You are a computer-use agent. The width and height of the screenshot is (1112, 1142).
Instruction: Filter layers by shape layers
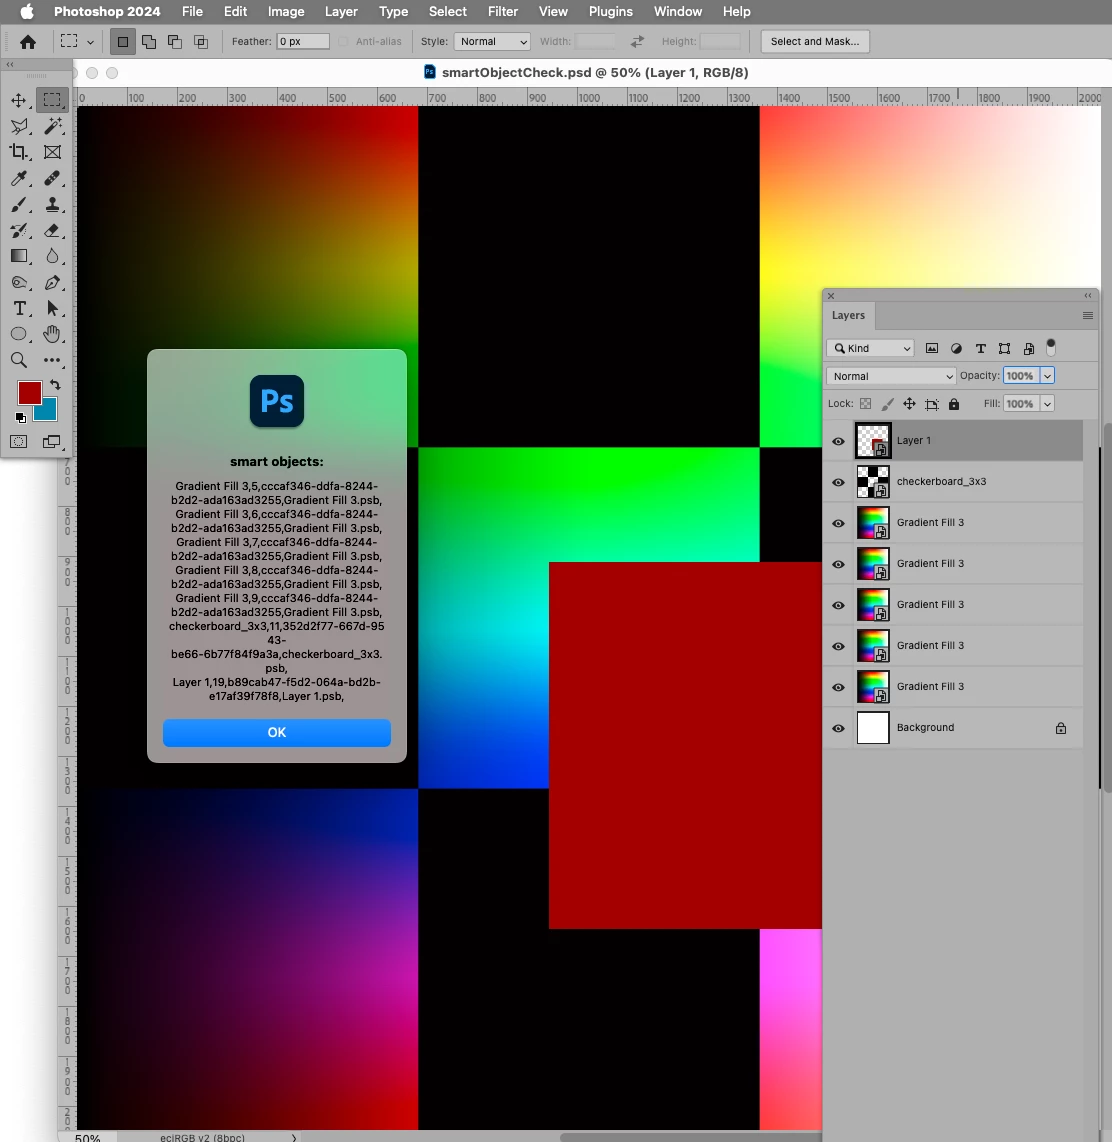coord(1004,348)
